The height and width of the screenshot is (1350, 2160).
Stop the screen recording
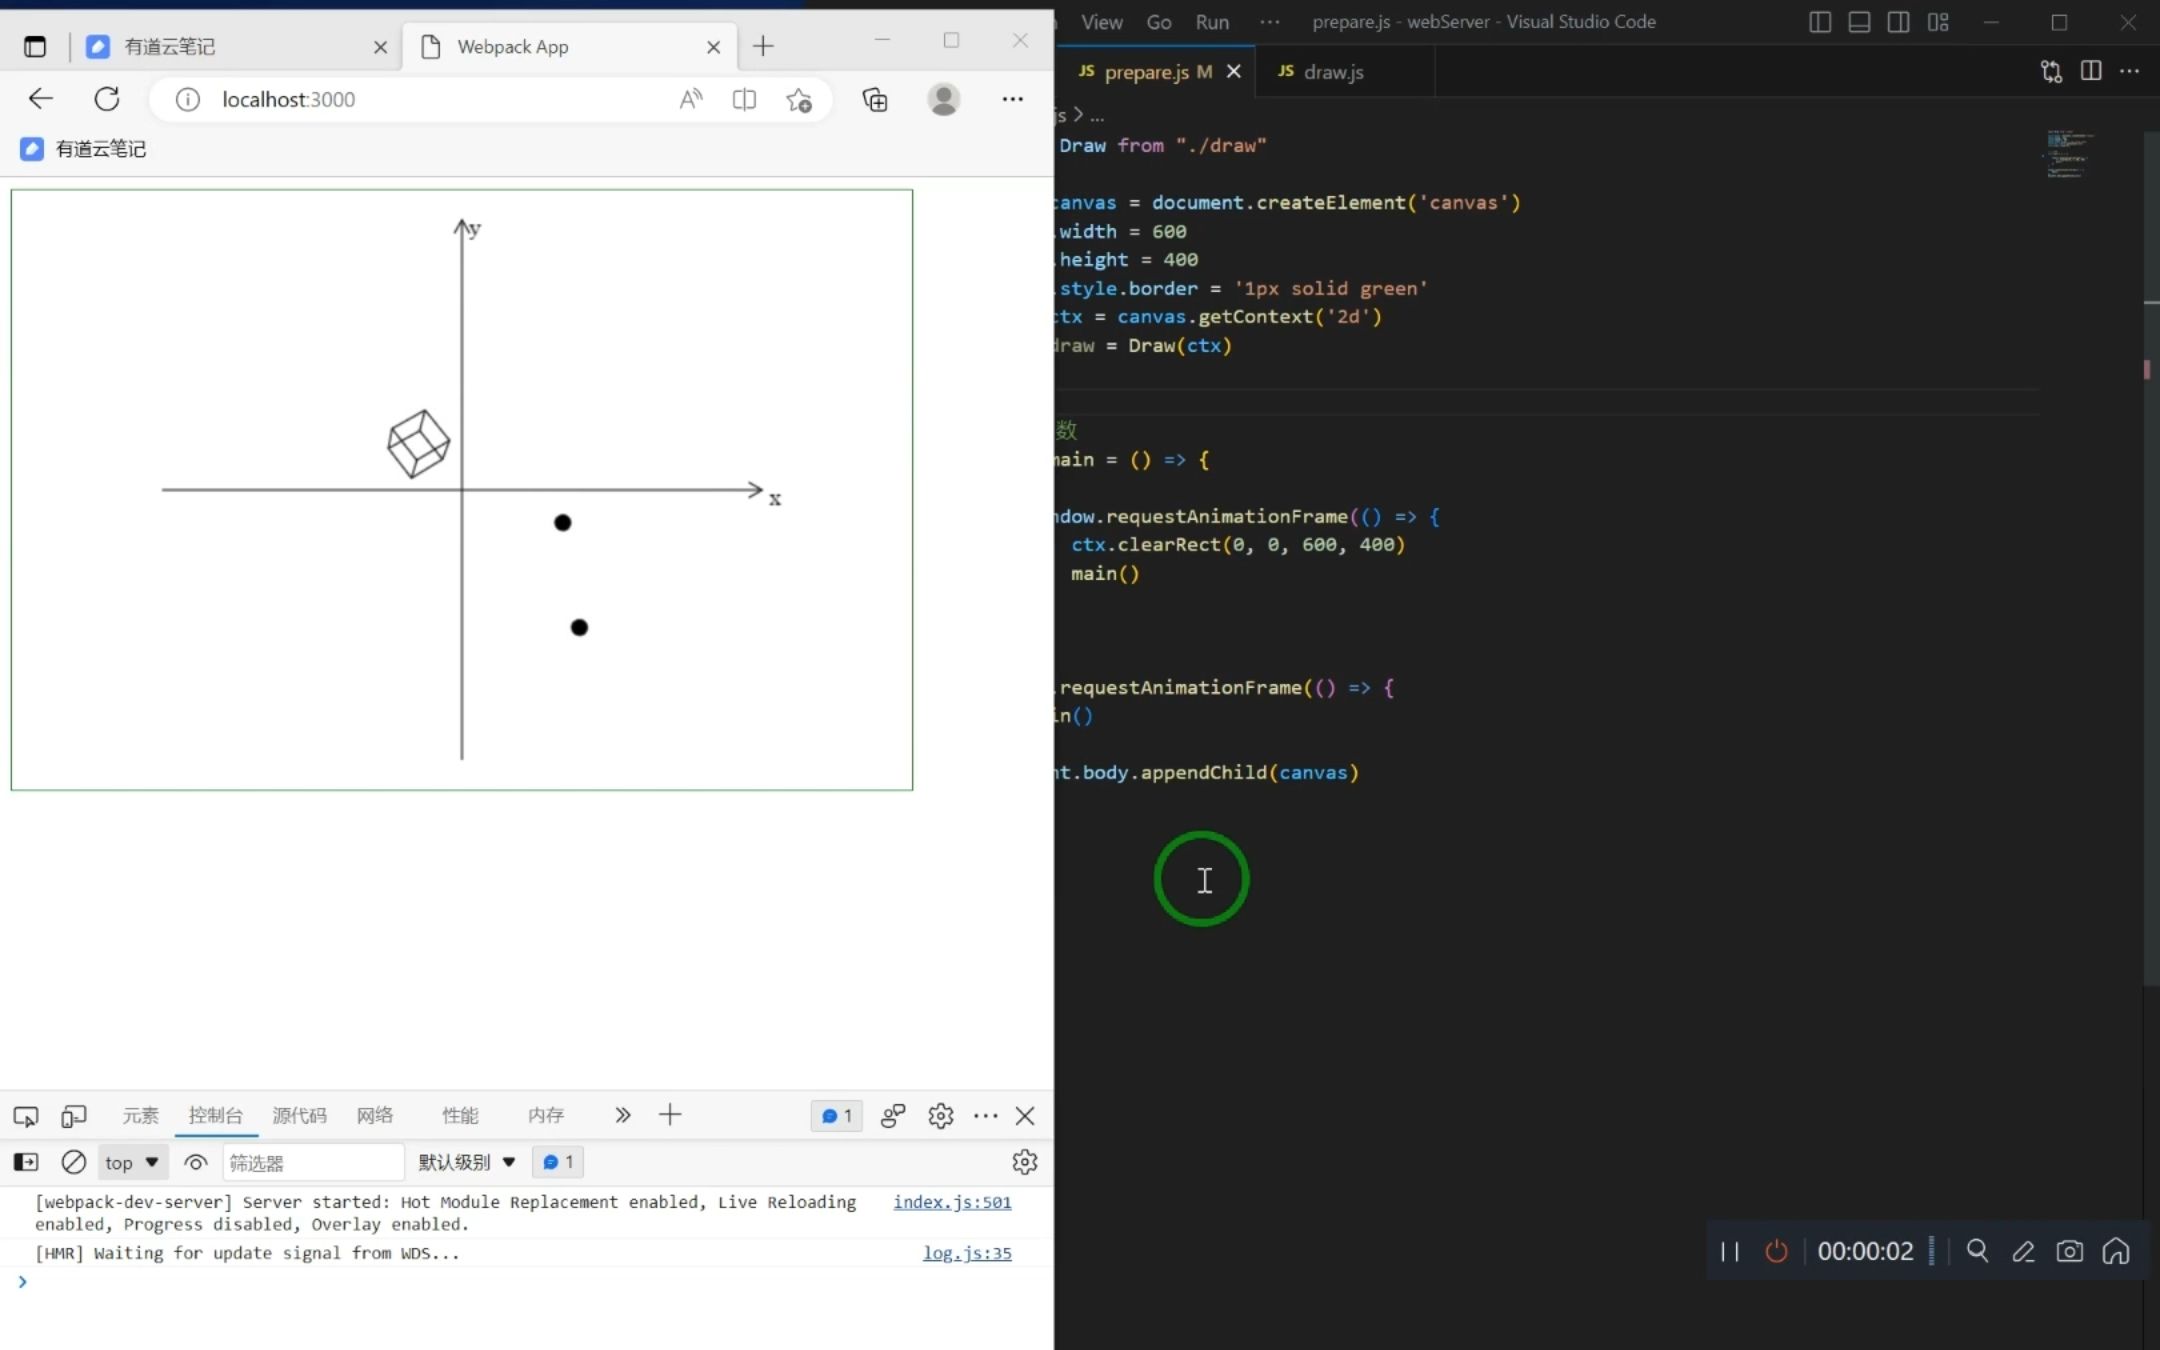coord(1776,1251)
